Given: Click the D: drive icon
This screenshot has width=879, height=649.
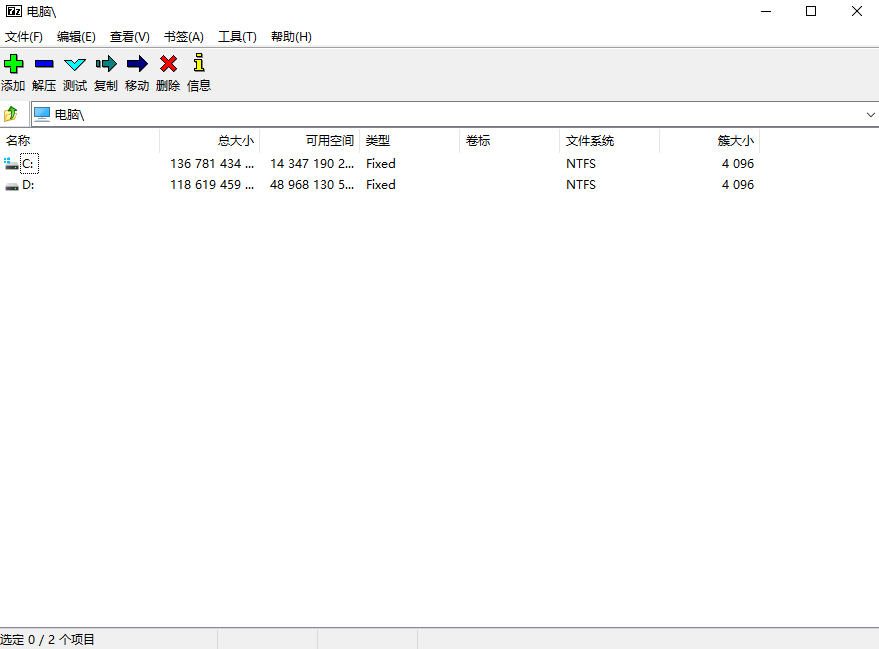Looking at the screenshot, I should coord(12,186).
